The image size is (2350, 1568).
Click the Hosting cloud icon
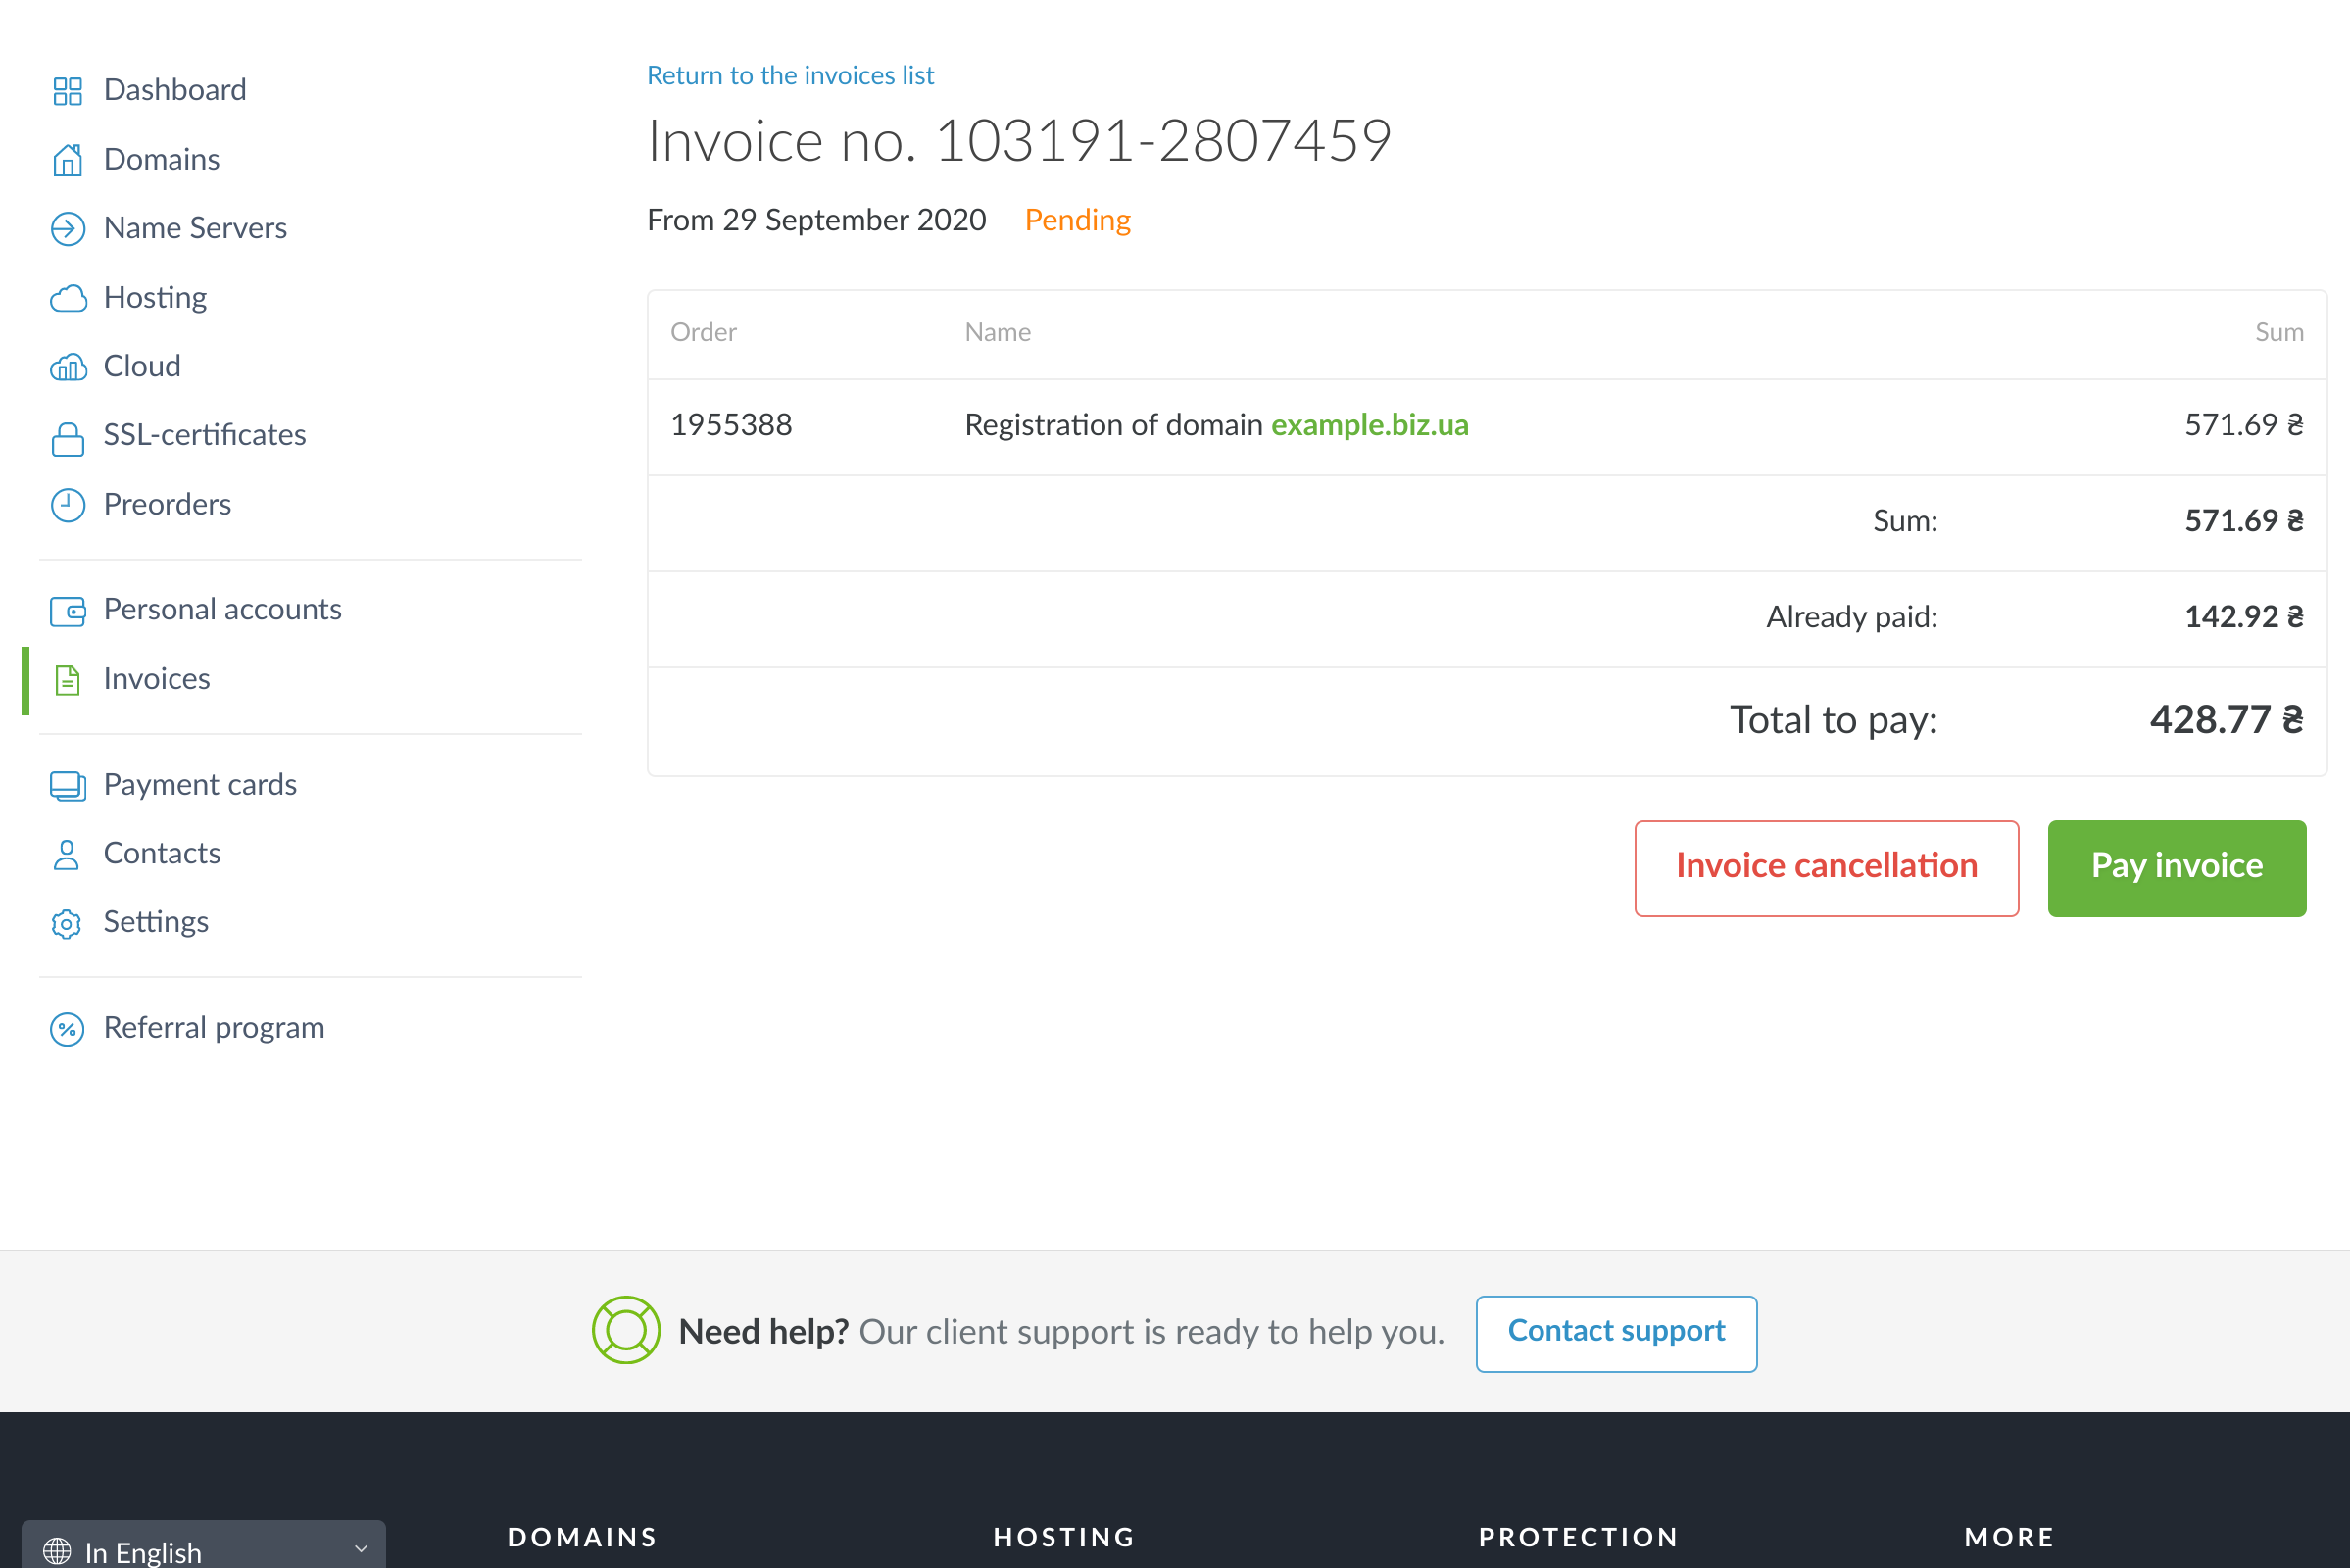tap(67, 298)
